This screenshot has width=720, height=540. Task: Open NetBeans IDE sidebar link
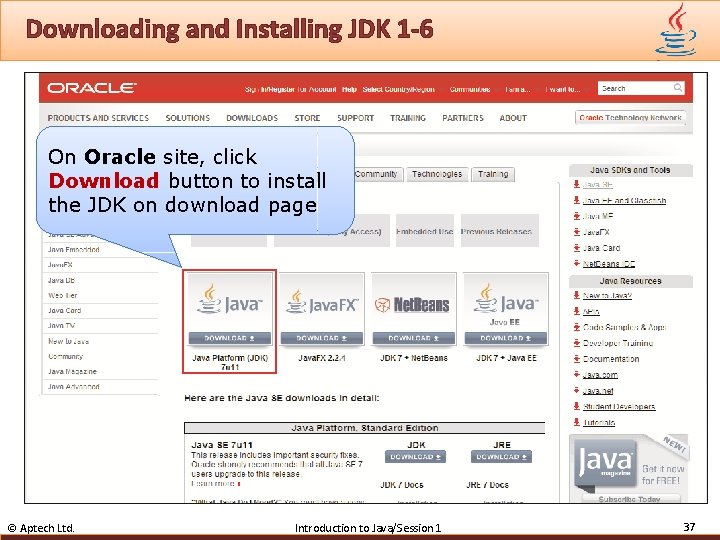coord(609,264)
